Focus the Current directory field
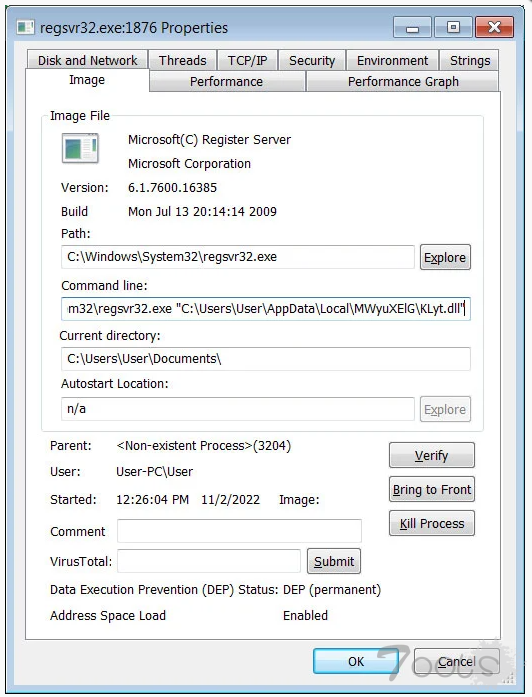This screenshot has width=532, height=697. coord(266,359)
